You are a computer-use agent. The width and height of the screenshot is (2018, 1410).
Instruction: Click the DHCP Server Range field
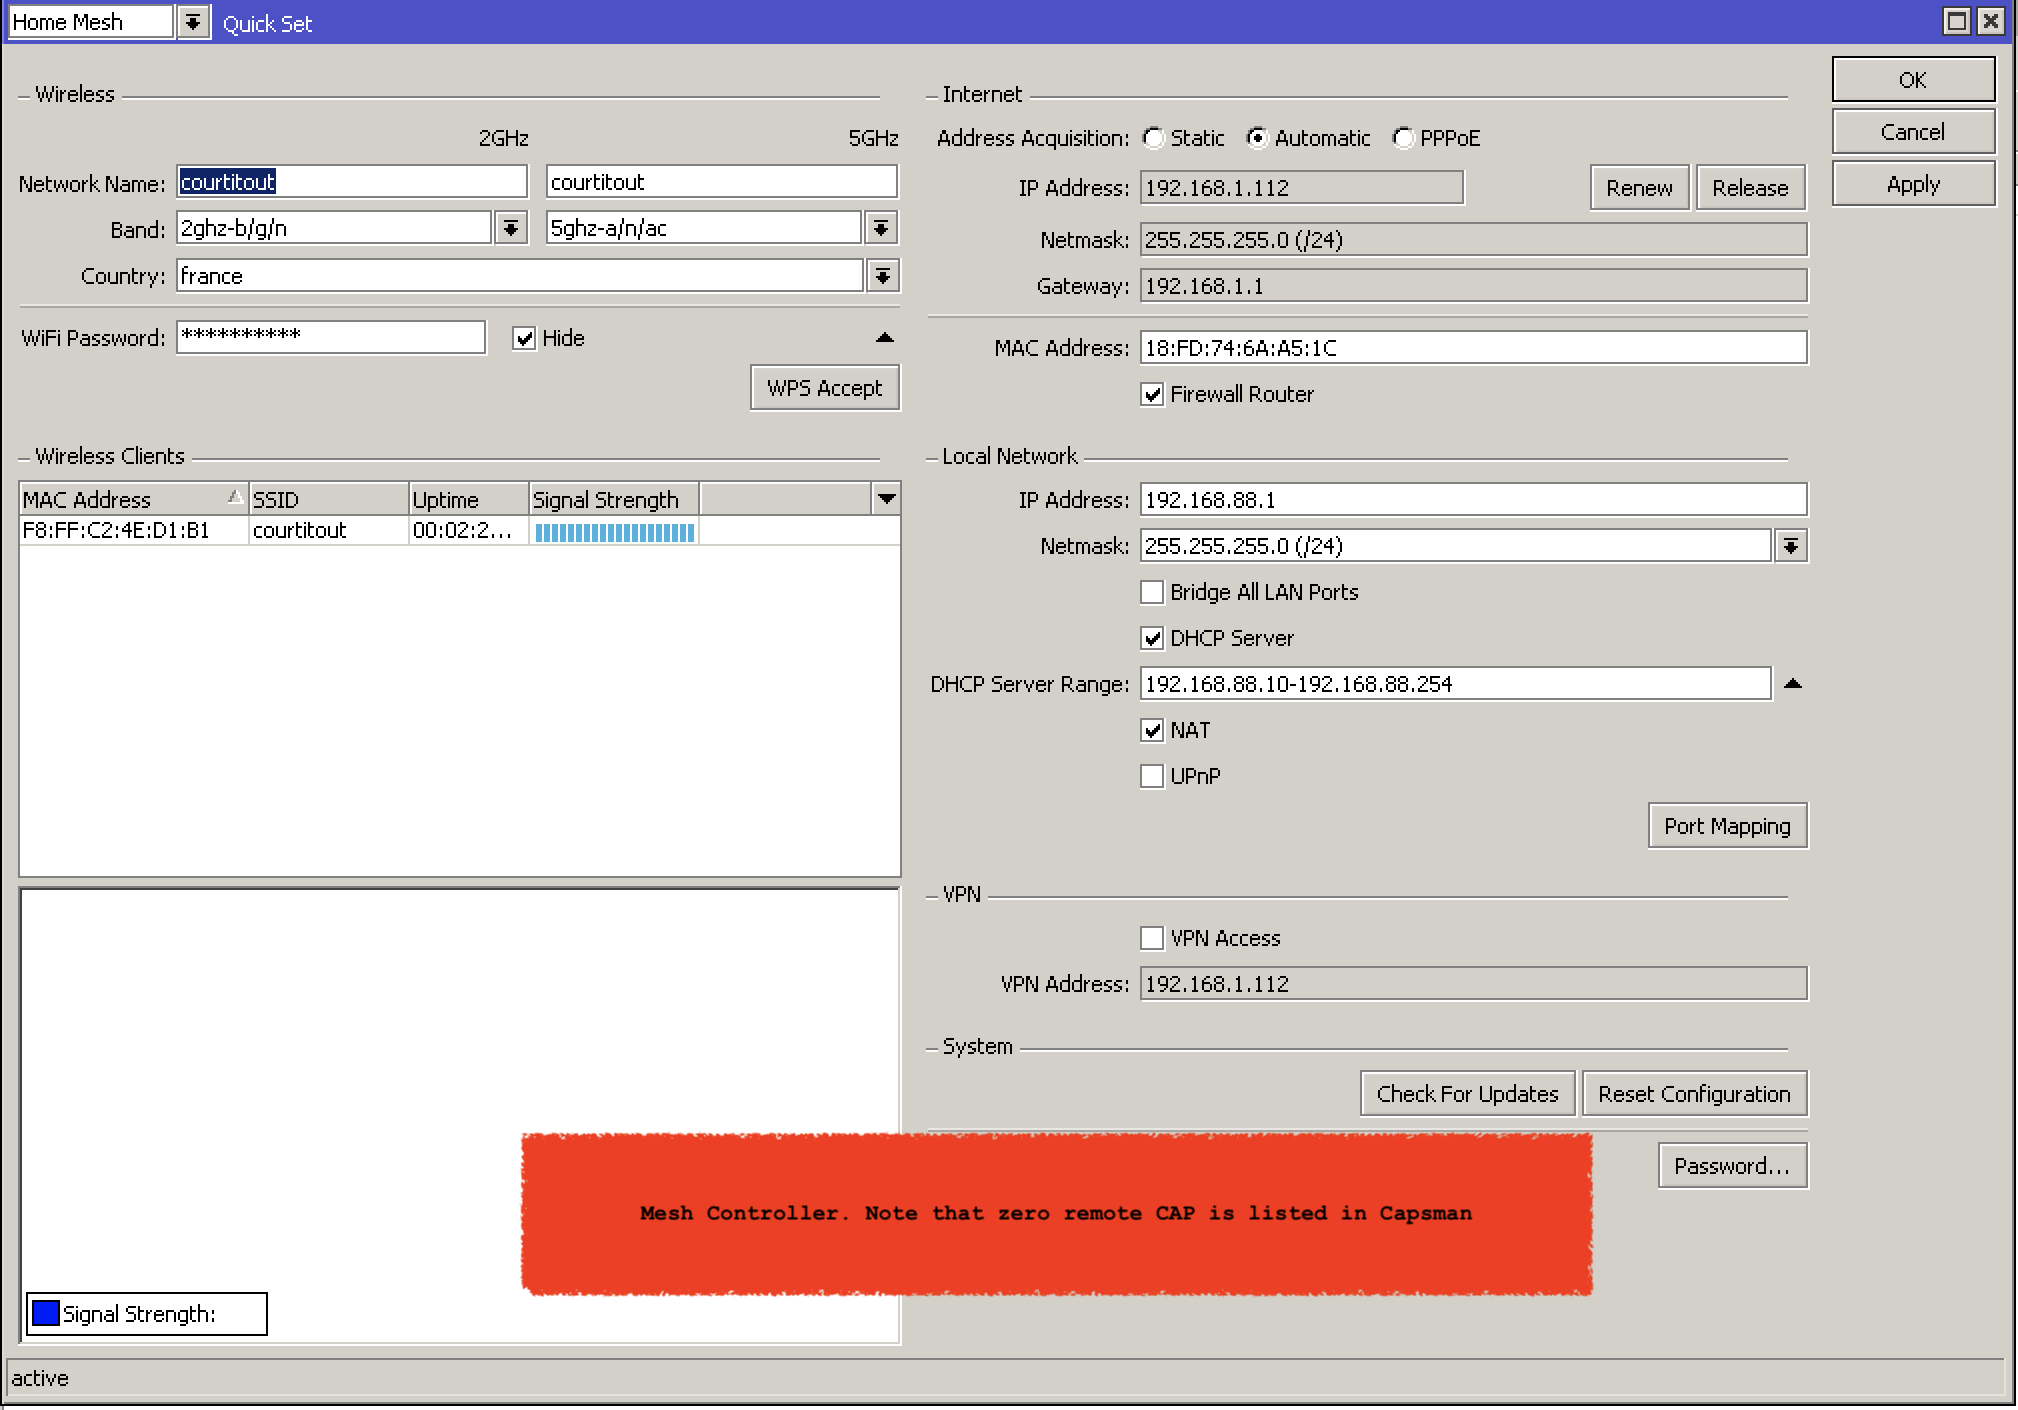tap(1456, 684)
